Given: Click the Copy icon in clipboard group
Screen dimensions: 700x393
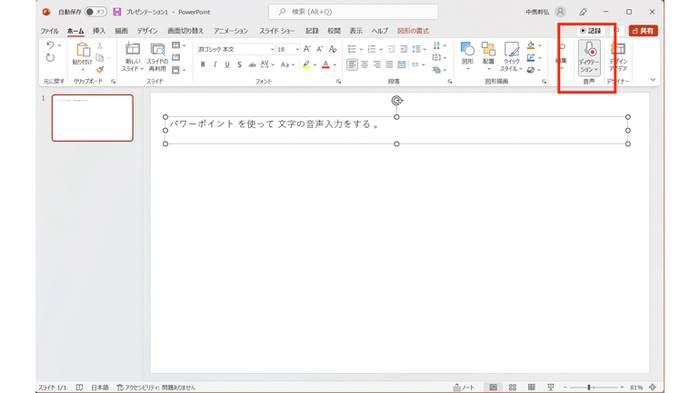Looking at the screenshot, I should (100, 58).
